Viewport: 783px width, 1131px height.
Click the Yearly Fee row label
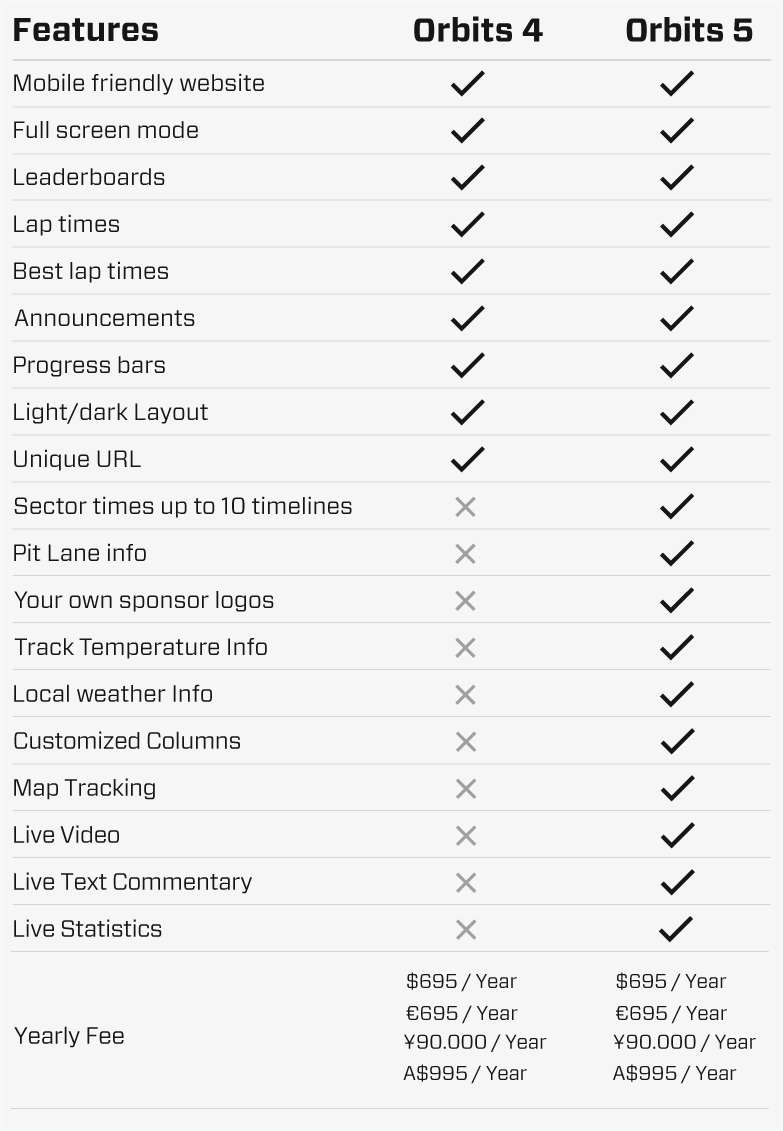69,1036
